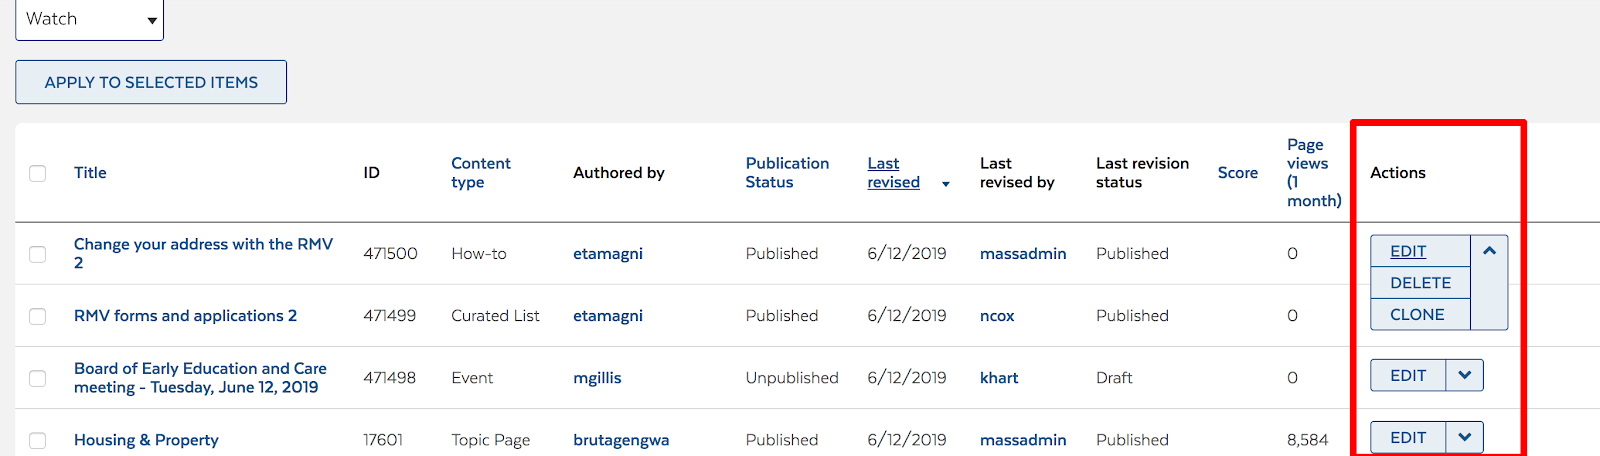Check the Change your address row checkbox

tap(38, 254)
